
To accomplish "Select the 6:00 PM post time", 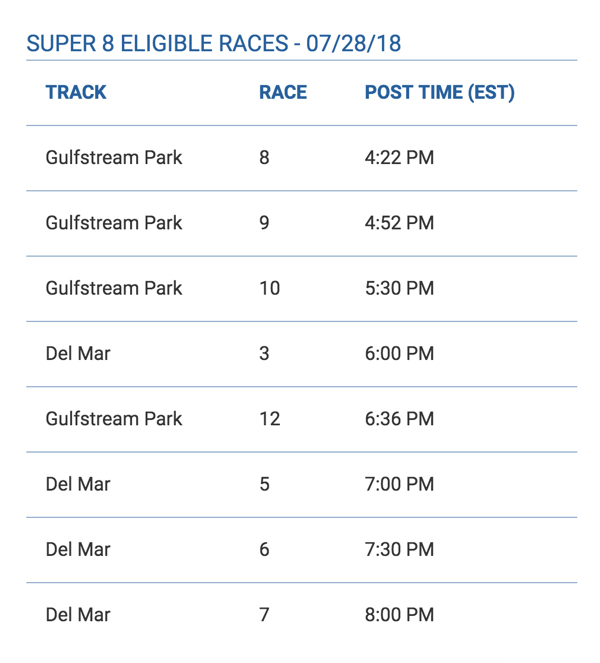I will (399, 354).
